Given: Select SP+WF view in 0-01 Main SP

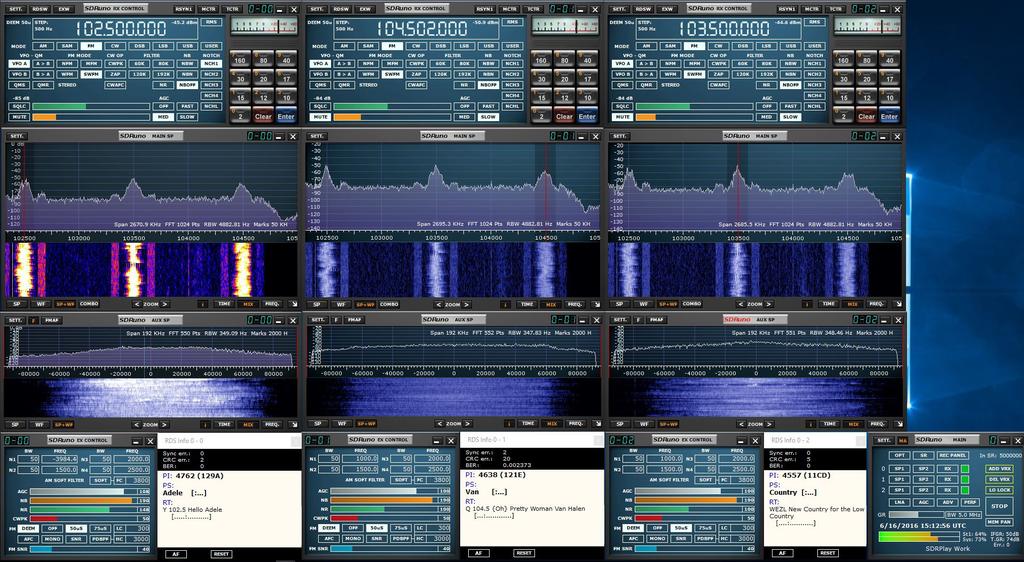Looking at the screenshot, I should tap(365, 305).
